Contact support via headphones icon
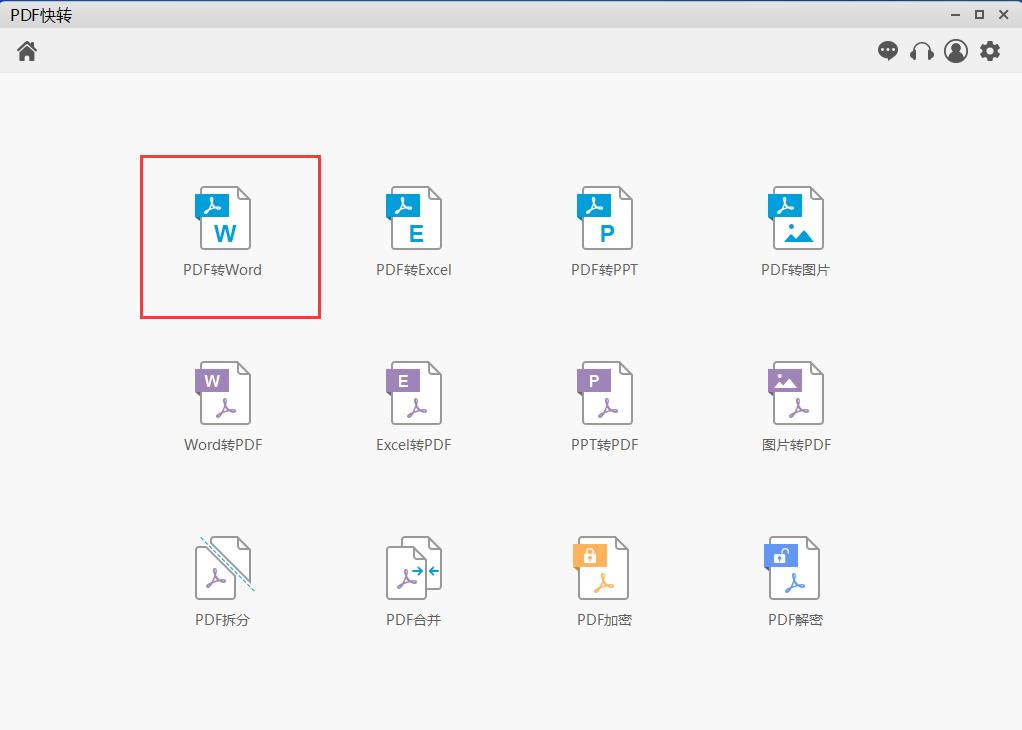Viewport: 1022px width, 730px height. (922, 51)
